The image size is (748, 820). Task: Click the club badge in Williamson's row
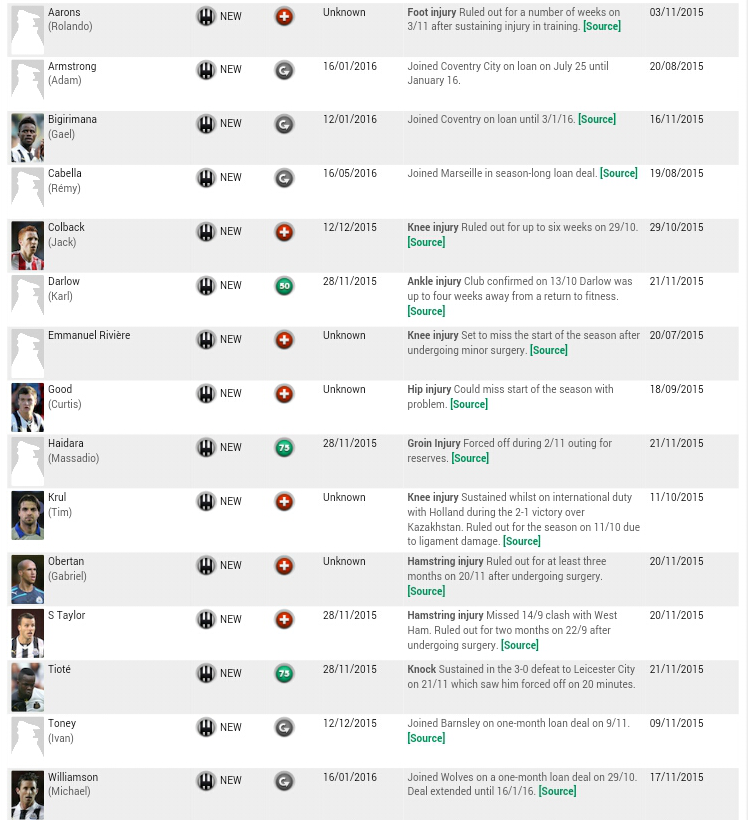206,781
